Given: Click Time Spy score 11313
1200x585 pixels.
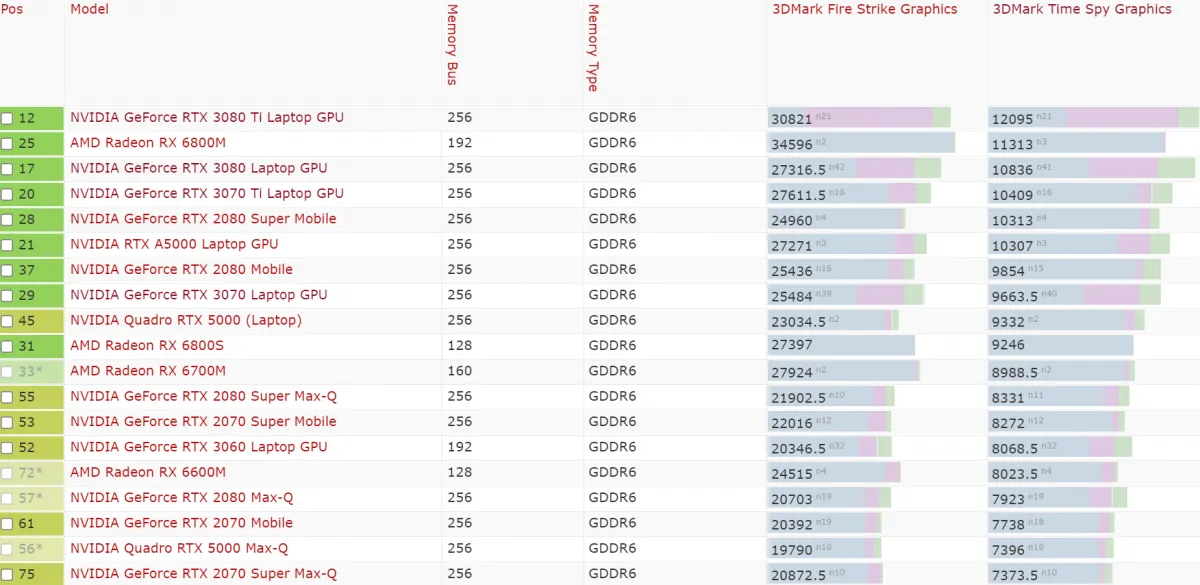Looking at the screenshot, I should [1013, 143].
